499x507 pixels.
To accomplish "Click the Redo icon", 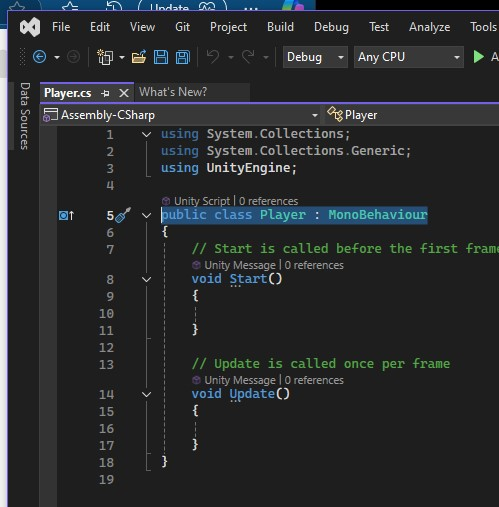I will (x=248, y=57).
